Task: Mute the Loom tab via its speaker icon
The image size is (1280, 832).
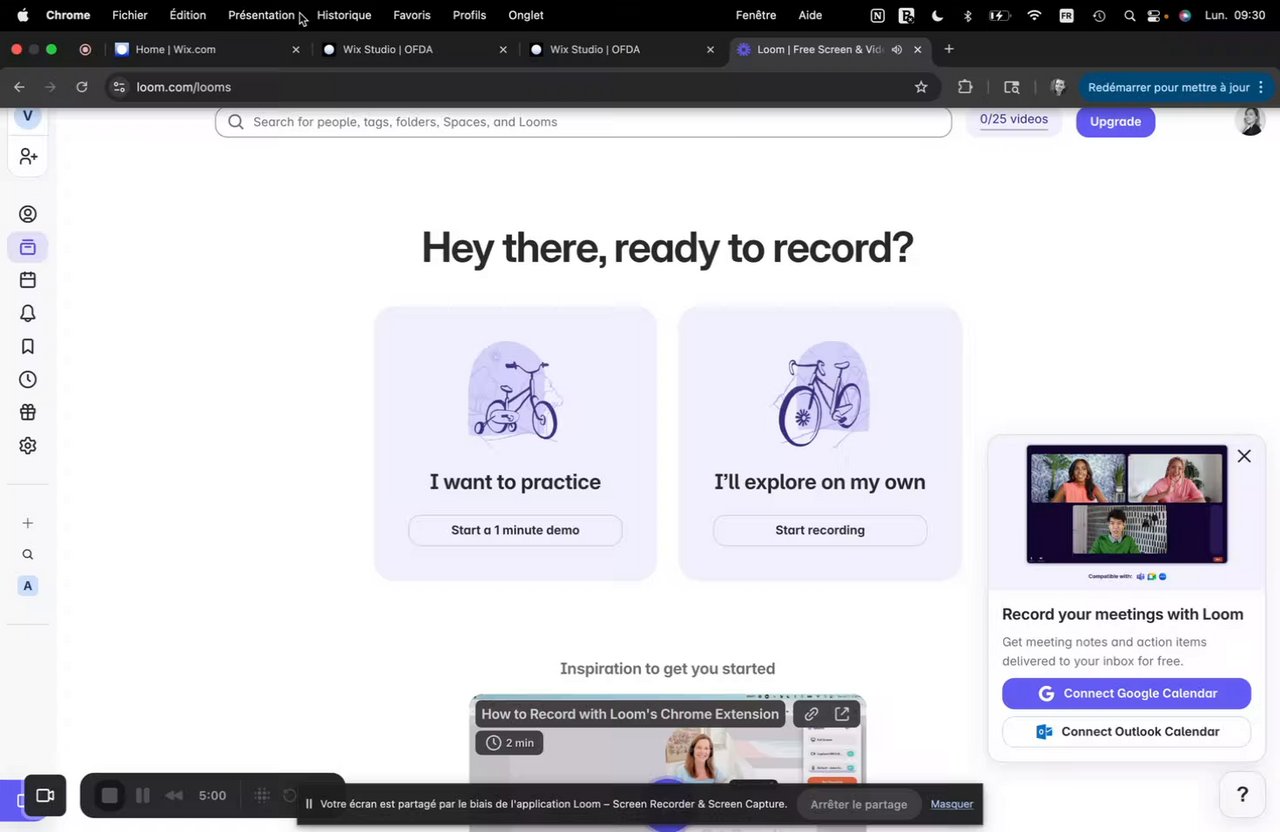Action: [x=897, y=49]
